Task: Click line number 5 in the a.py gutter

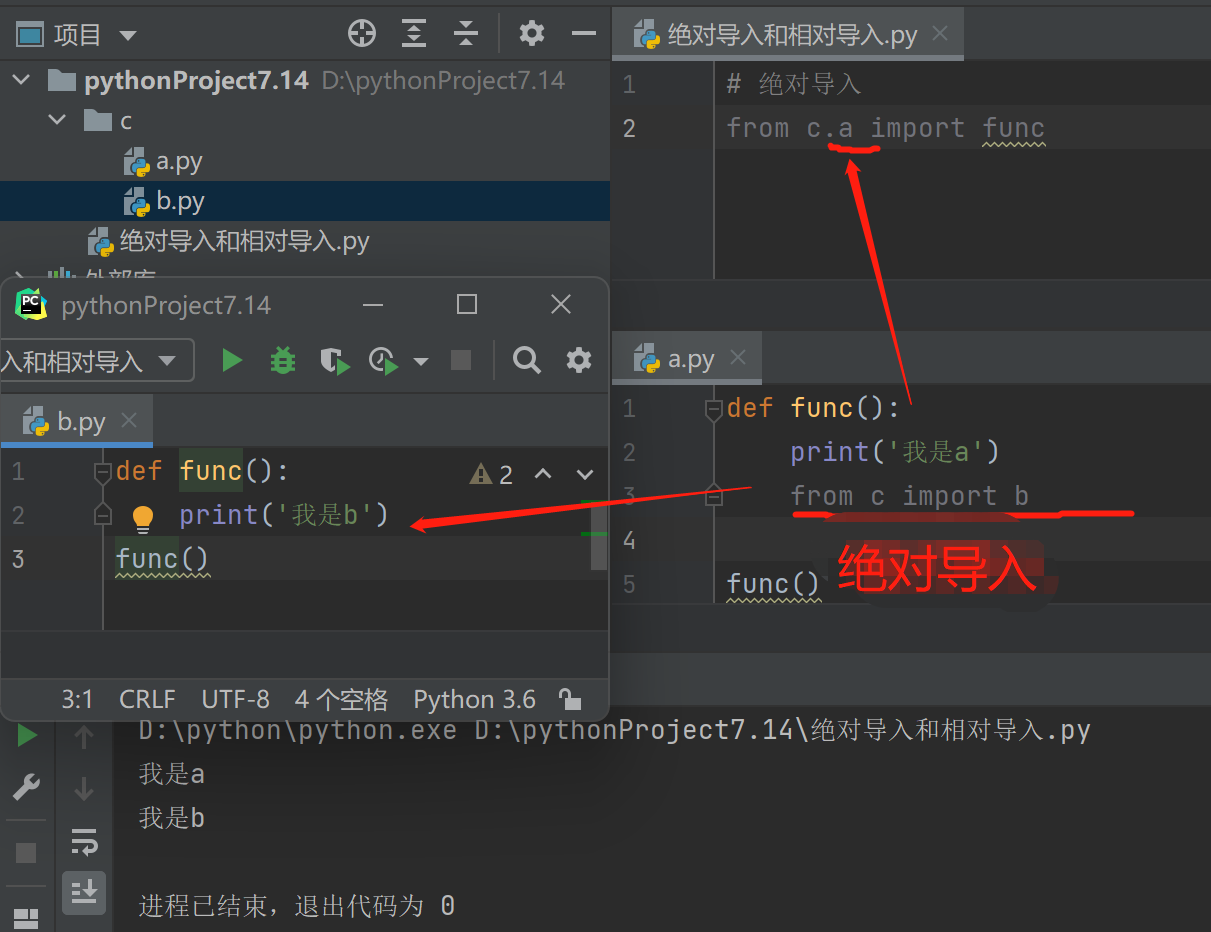Action: click(628, 584)
